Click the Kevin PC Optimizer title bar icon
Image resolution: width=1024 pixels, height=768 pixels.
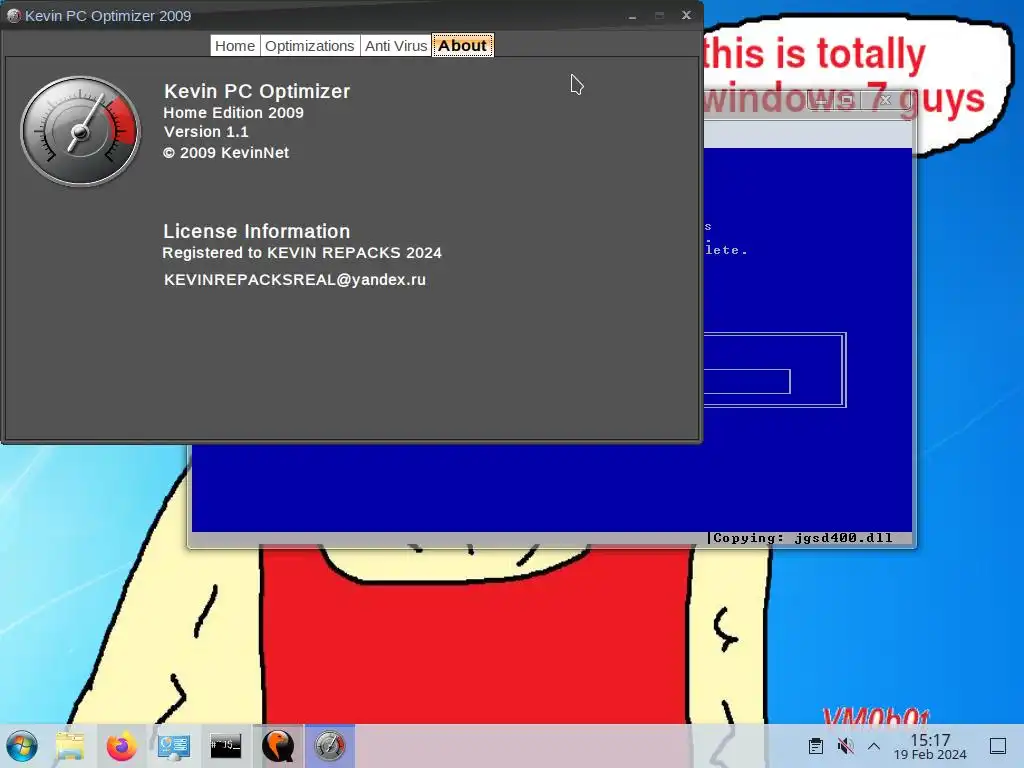tap(13, 16)
